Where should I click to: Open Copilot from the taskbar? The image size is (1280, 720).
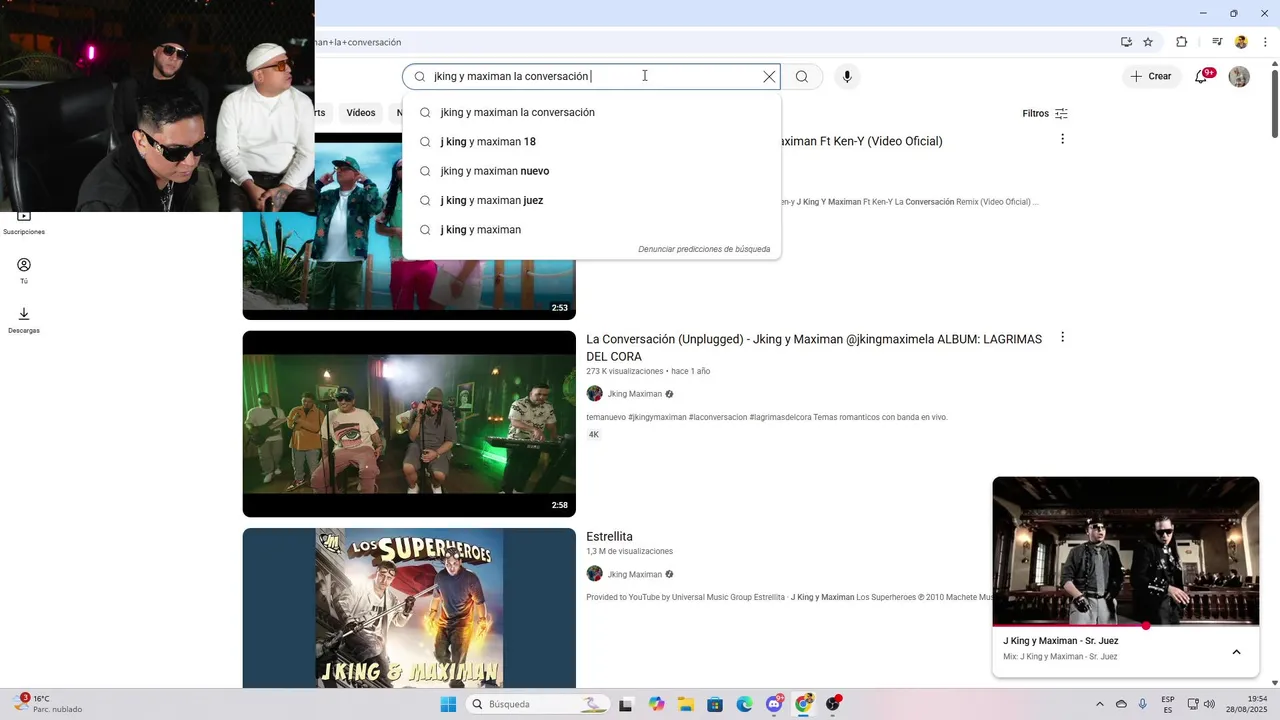tap(656, 704)
